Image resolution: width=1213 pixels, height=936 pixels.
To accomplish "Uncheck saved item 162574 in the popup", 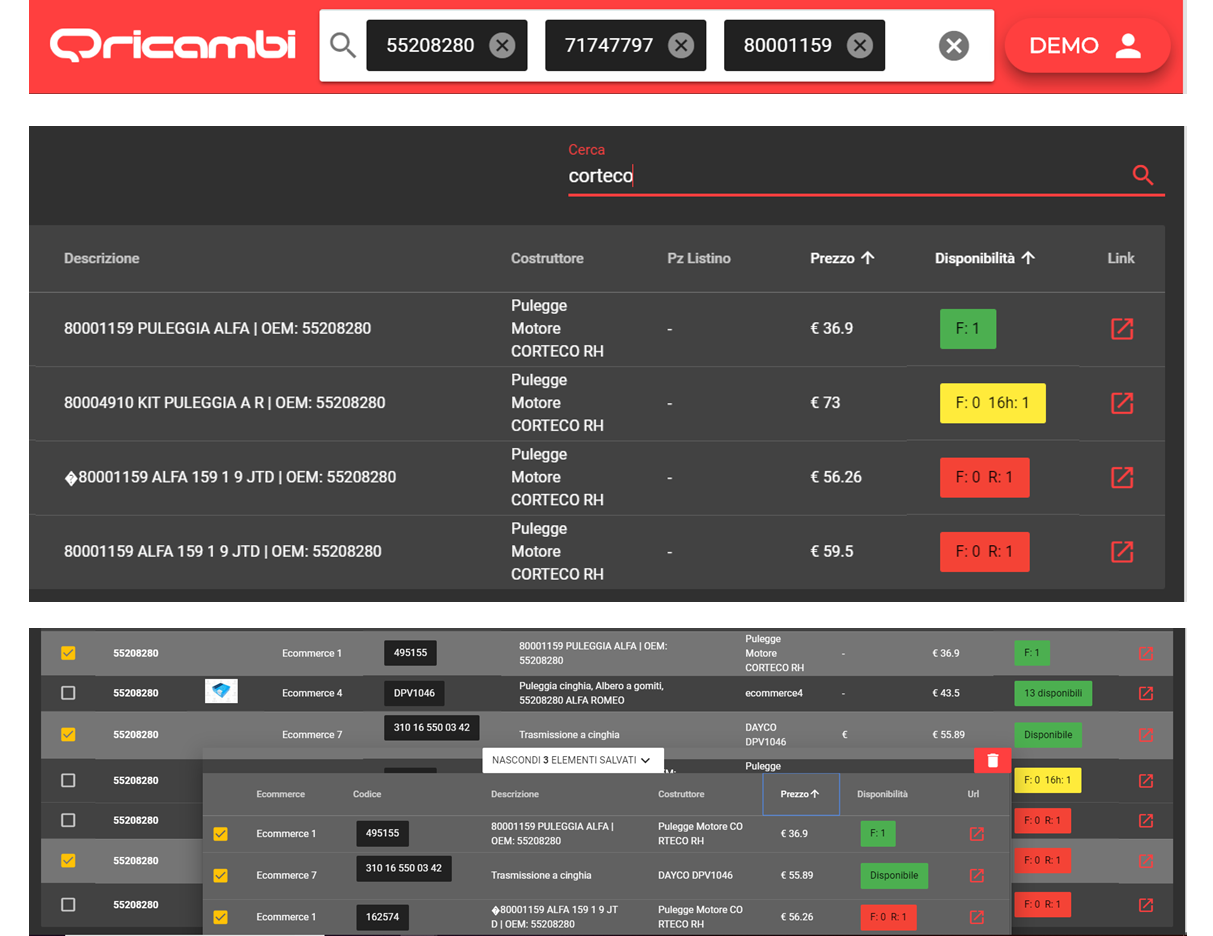I will pyautogui.click(x=221, y=917).
